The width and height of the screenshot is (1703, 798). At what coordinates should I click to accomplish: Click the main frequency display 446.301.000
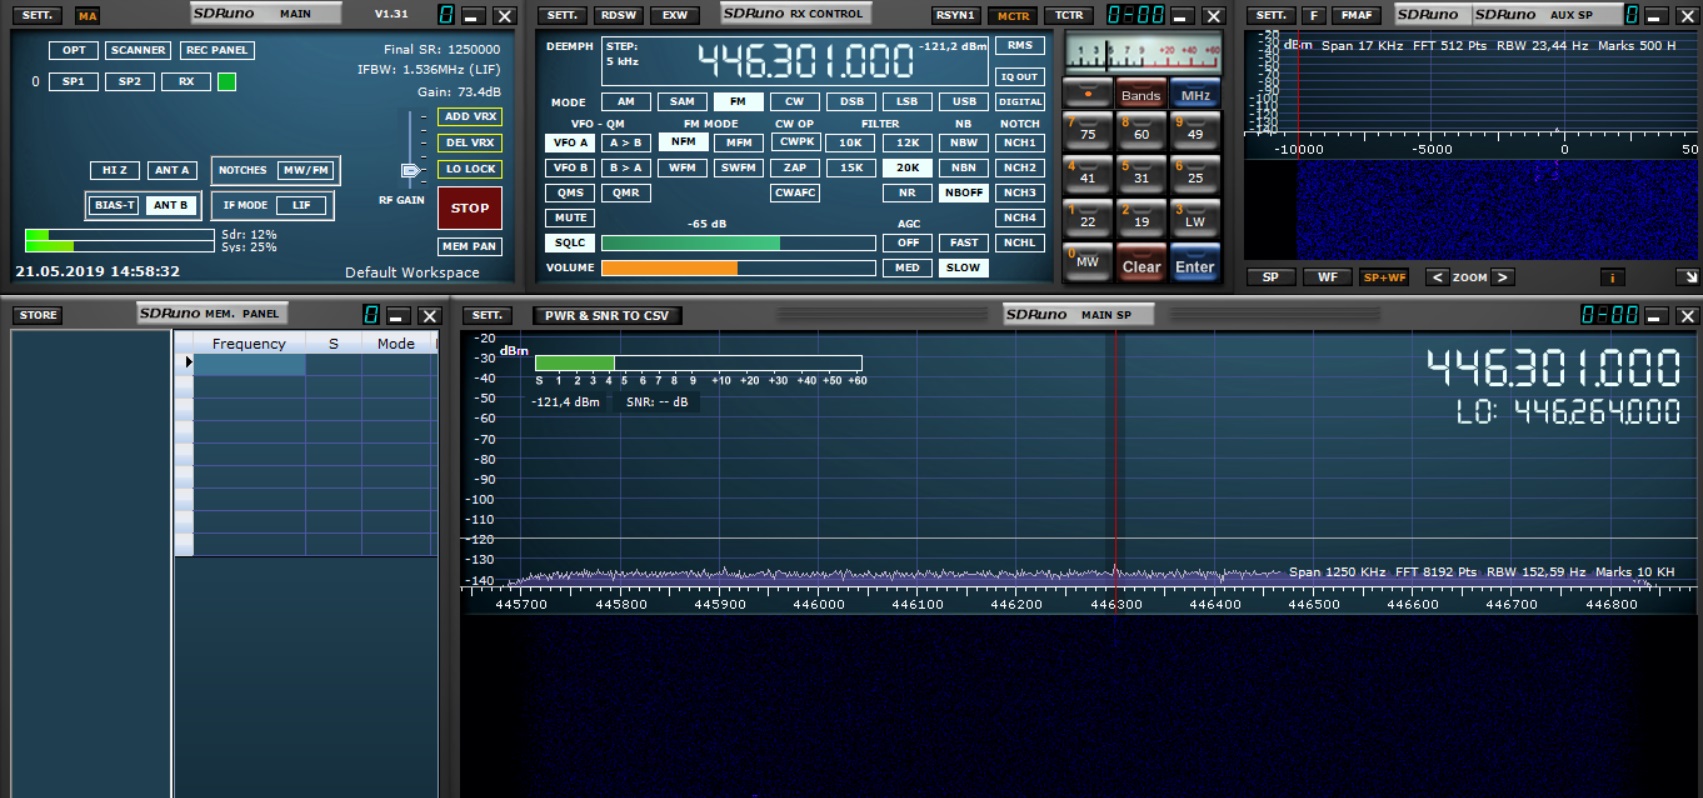[x=805, y=61]
